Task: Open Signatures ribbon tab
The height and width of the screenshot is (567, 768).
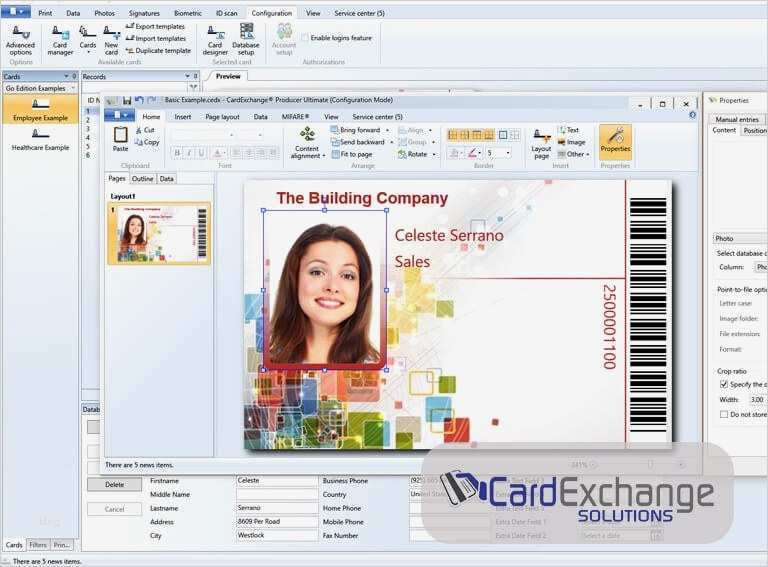Action: [x=144, y=13]
